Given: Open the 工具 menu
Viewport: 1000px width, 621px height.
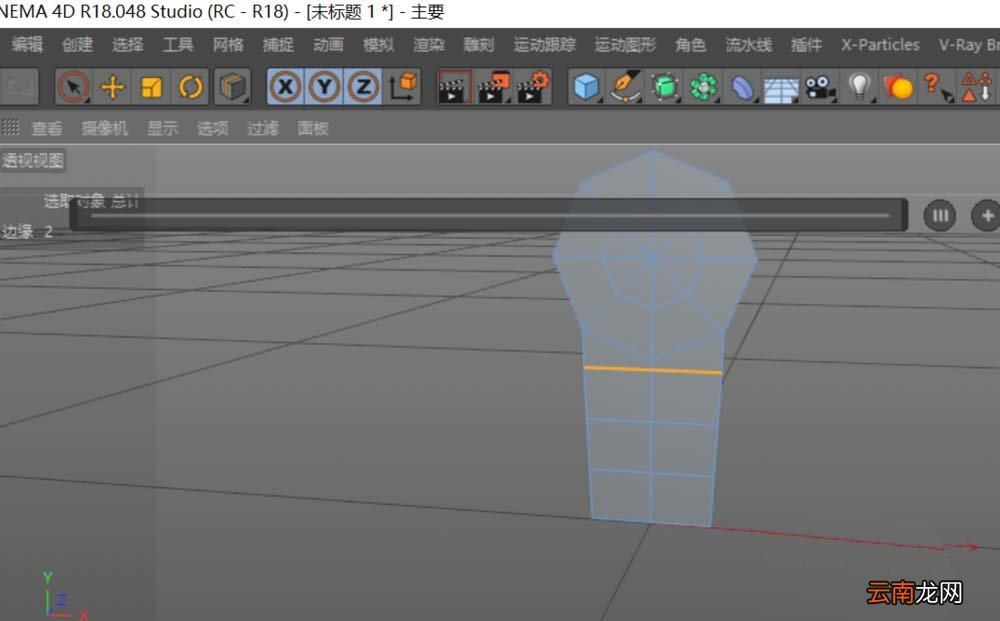Looking at the screenshot, I should [x=178, y=44].
